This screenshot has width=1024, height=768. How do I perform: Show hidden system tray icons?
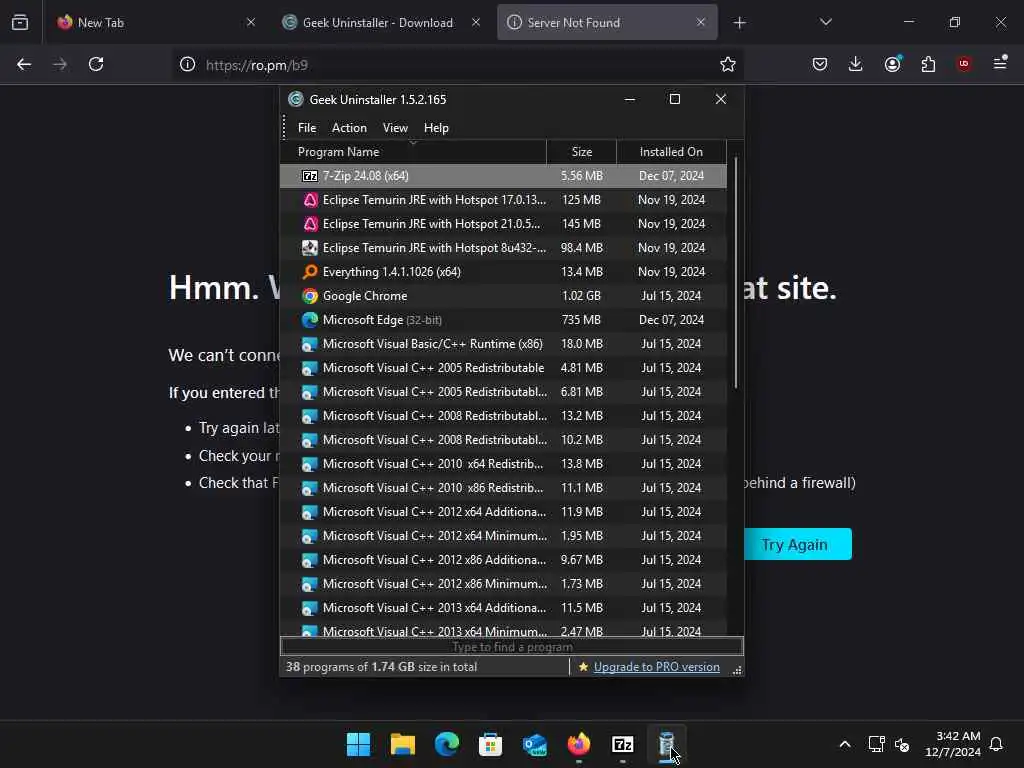[844, 744]
